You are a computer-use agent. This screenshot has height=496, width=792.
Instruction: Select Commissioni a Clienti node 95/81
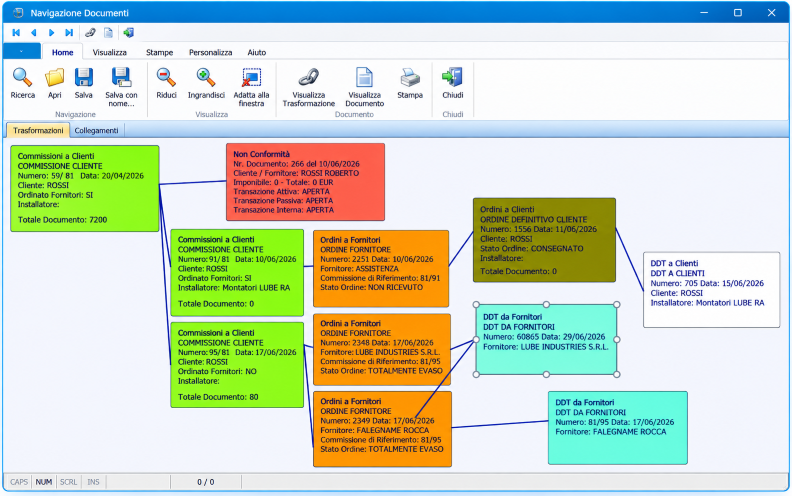[237, 365]
